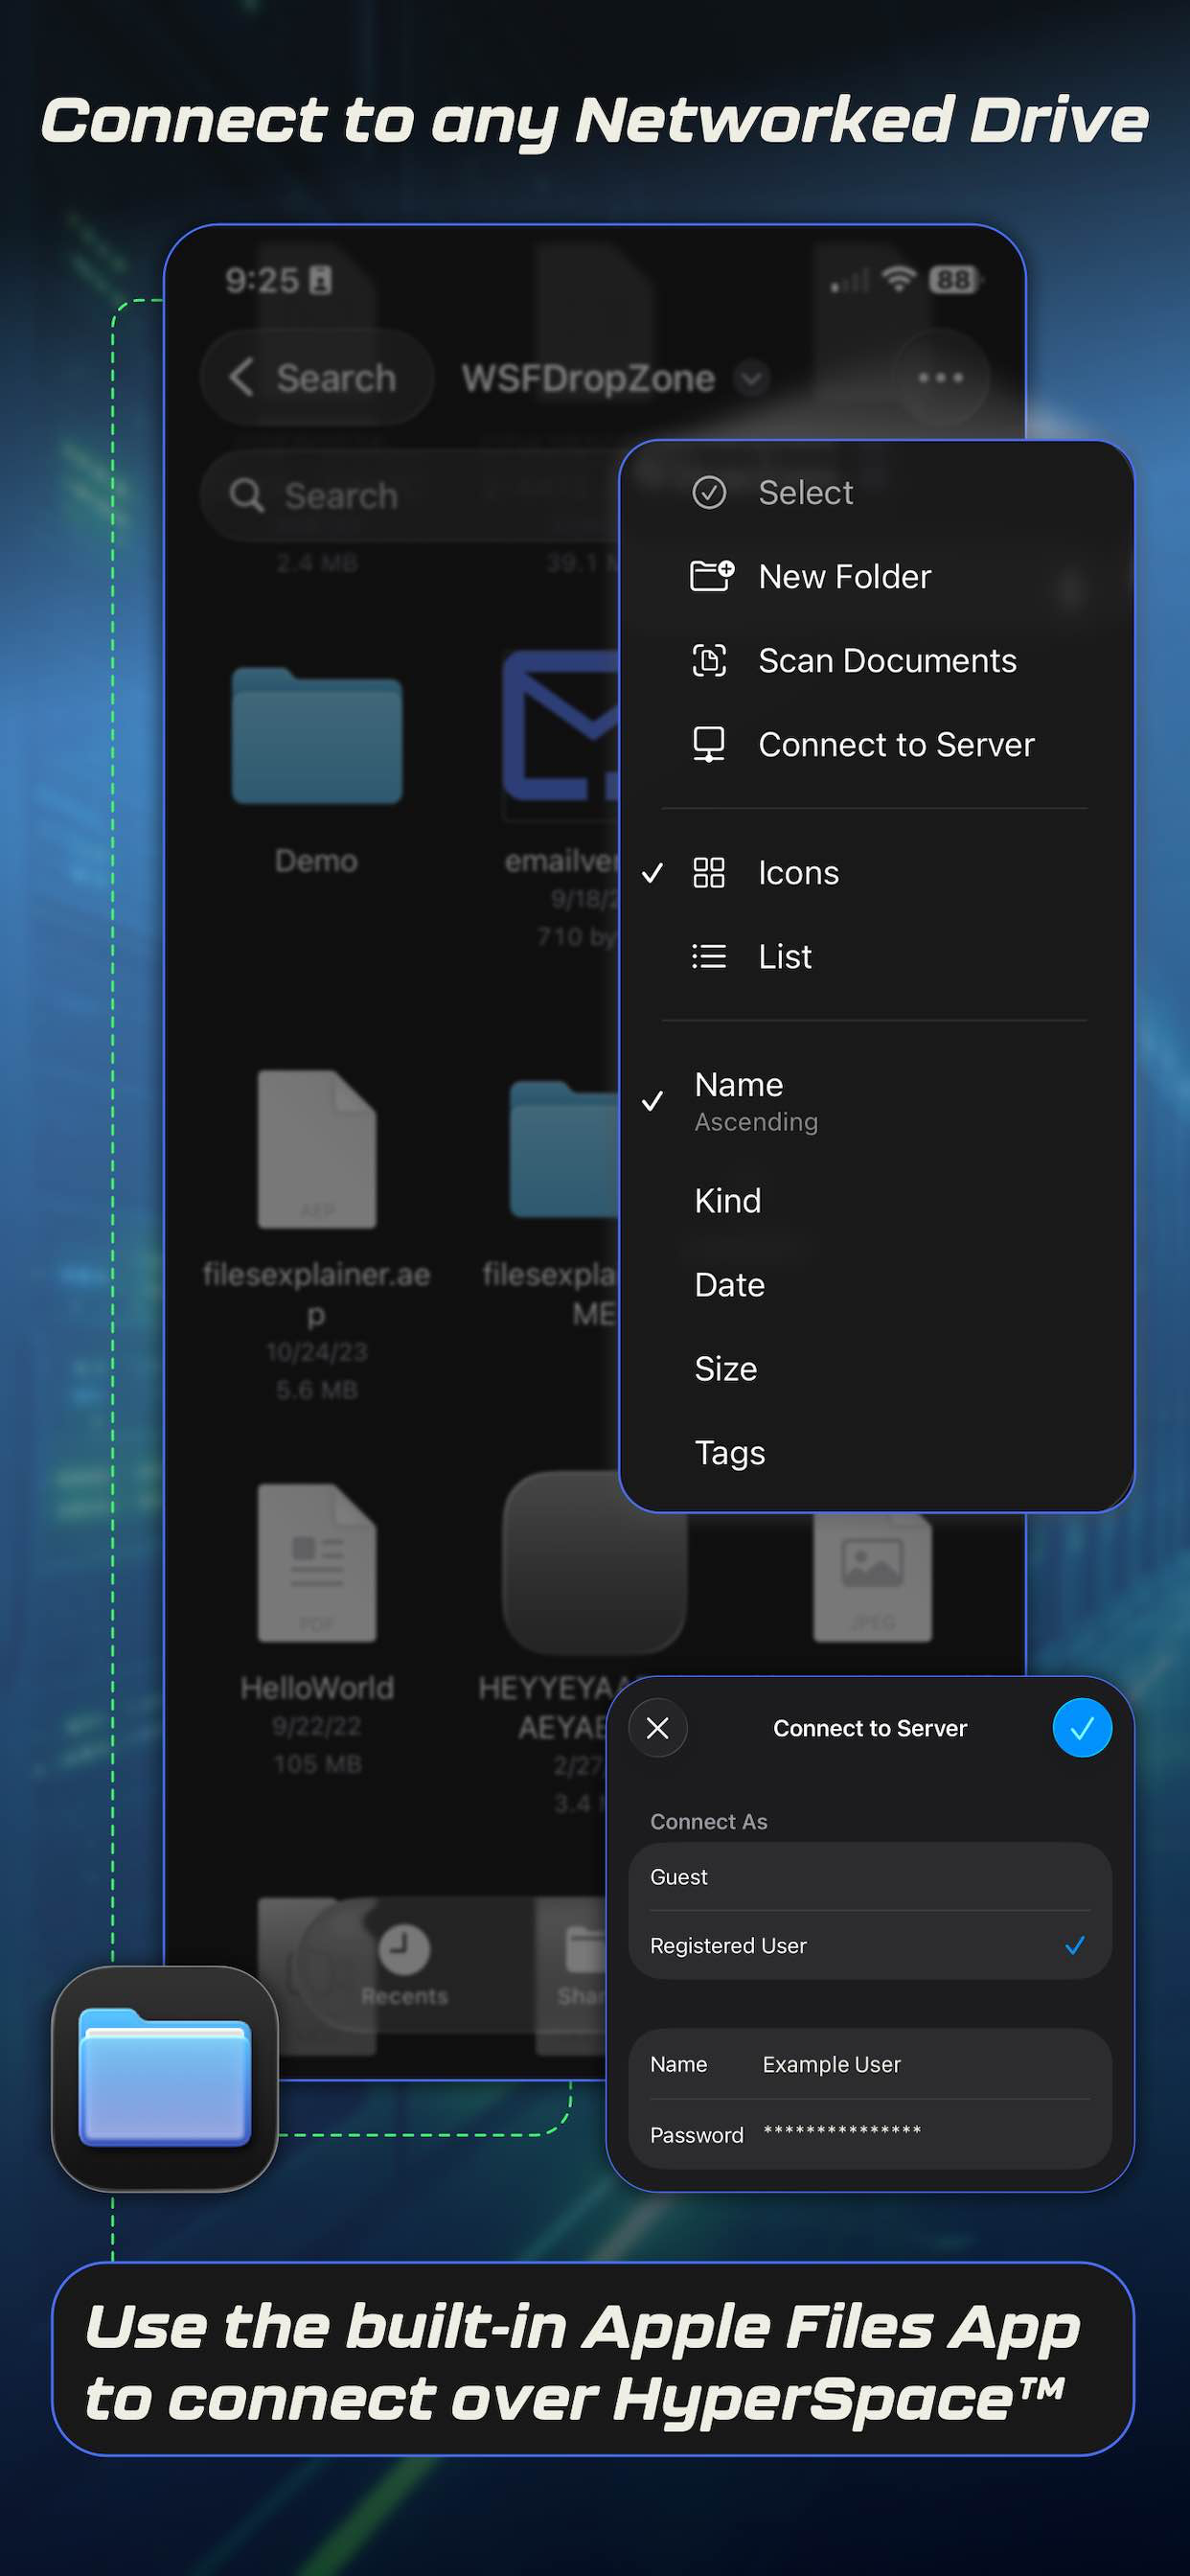Tap the magnifying glass search icon
The image size is (1190, 2576).
click(x=246, y=495)
